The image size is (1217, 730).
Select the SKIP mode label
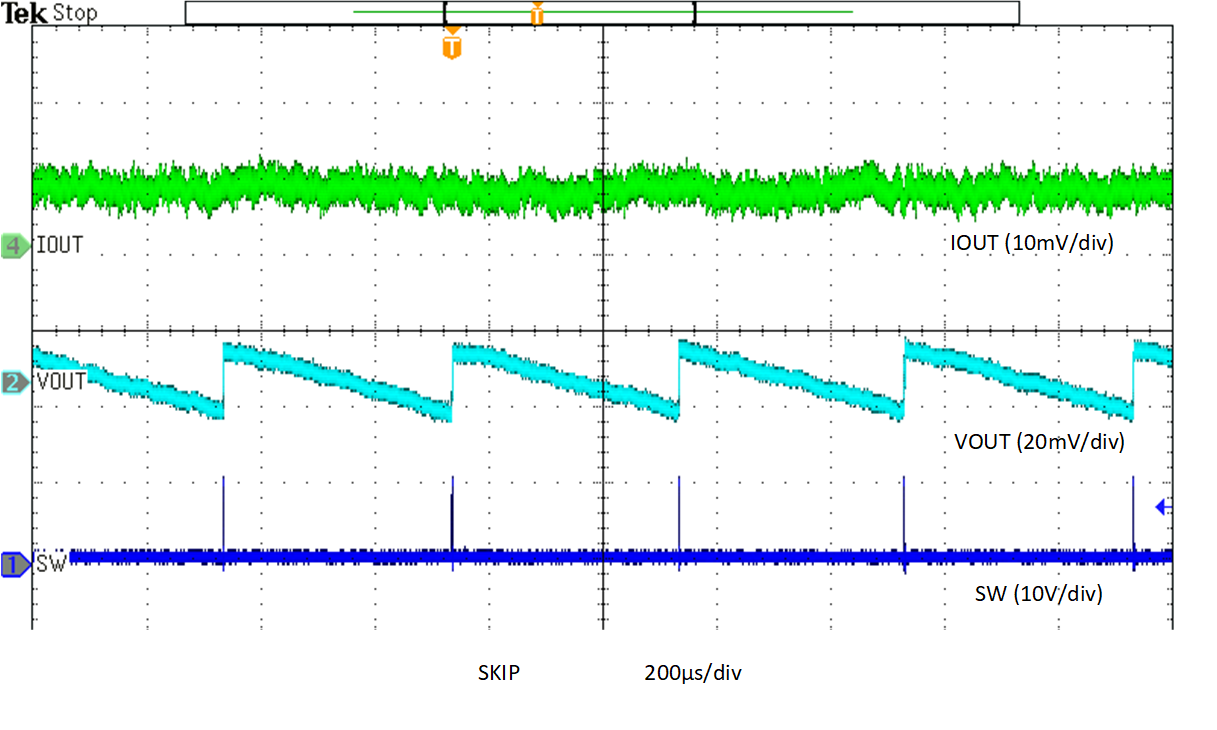tap(501, 672)
